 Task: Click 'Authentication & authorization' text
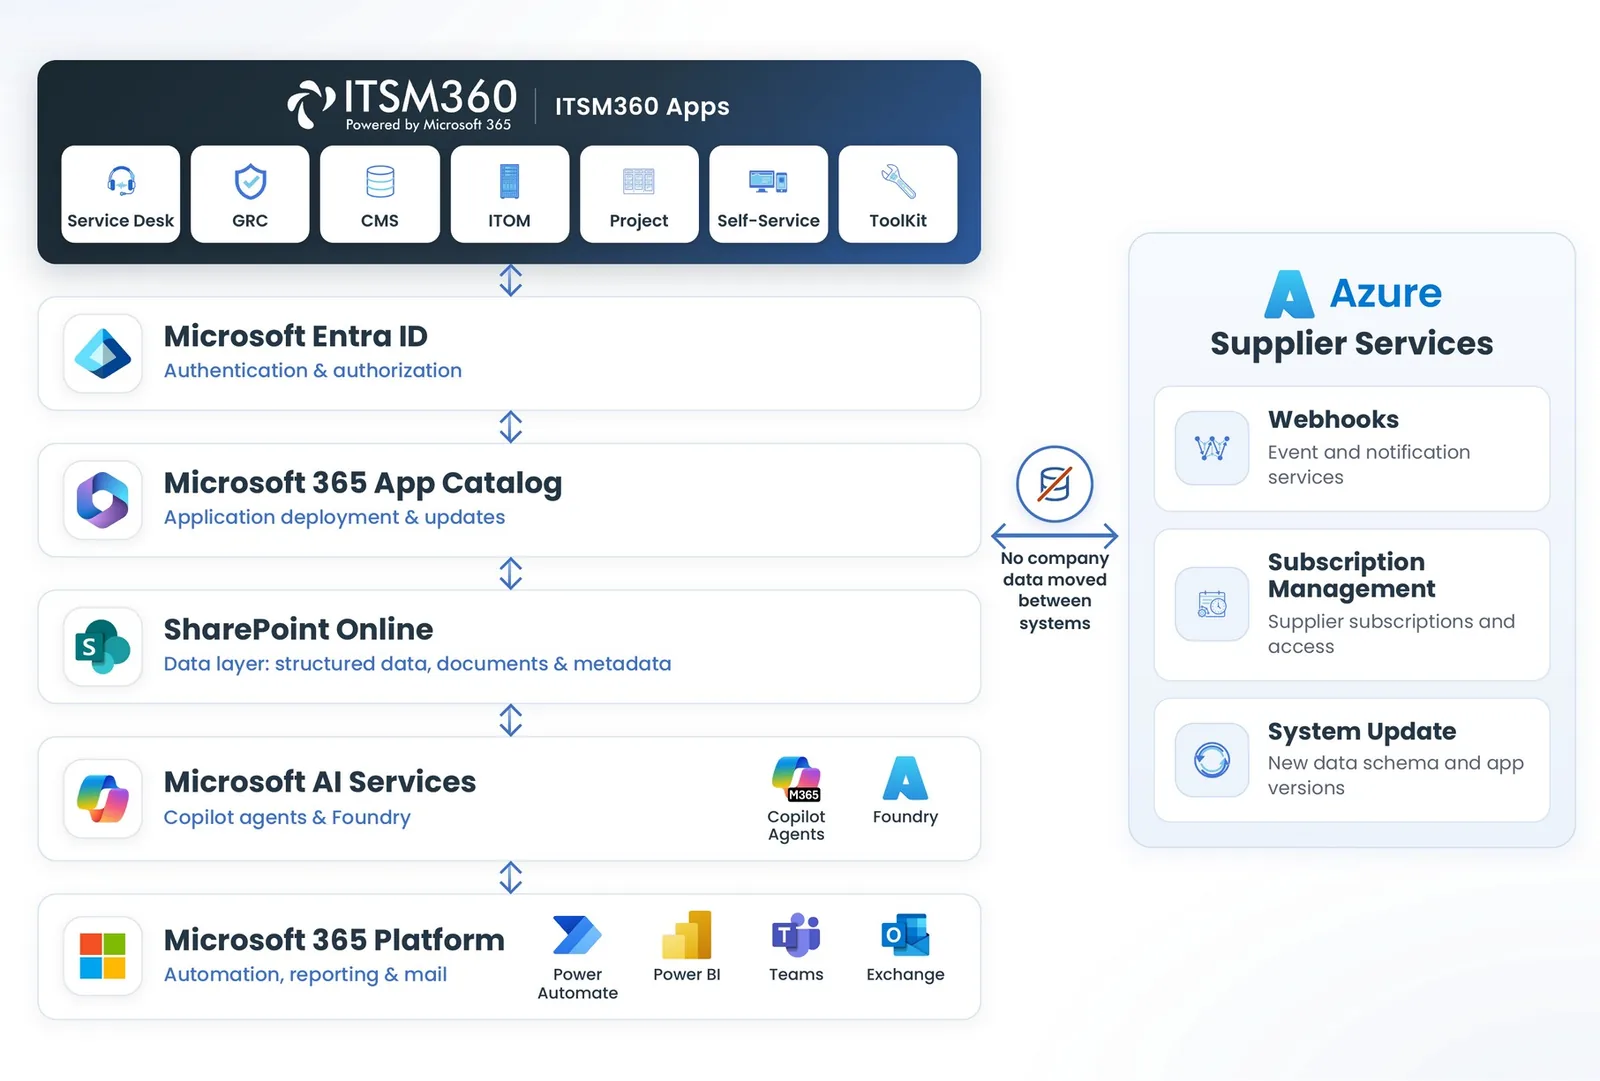click(313, 370)
